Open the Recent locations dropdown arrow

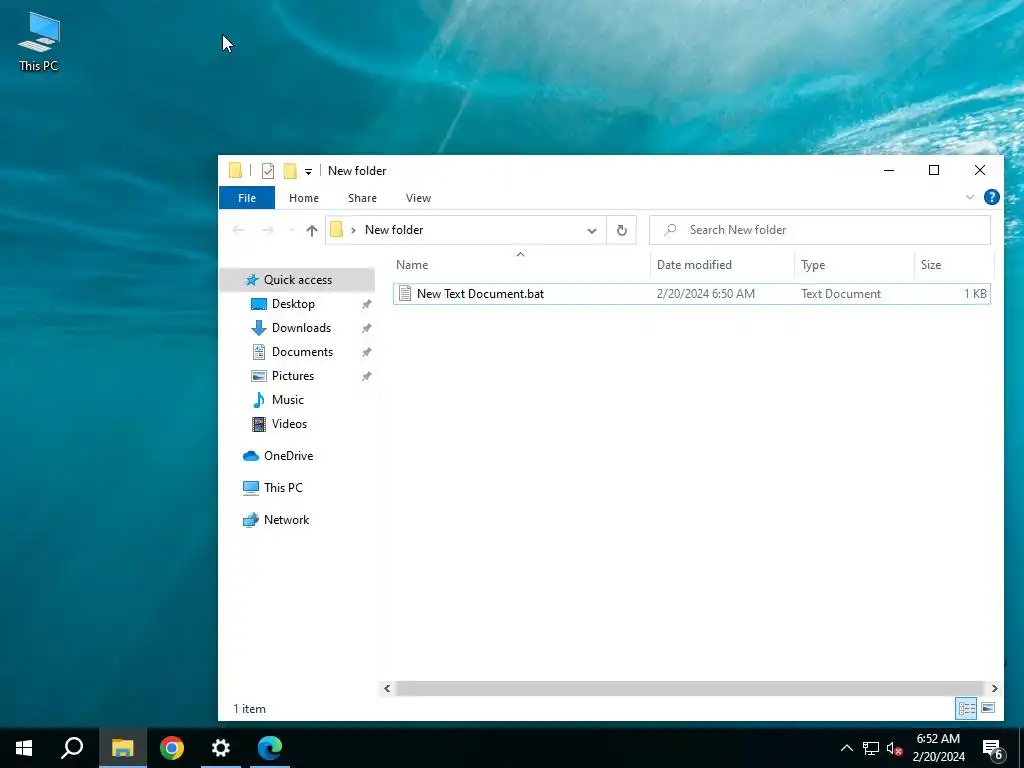tap(291, 230)
